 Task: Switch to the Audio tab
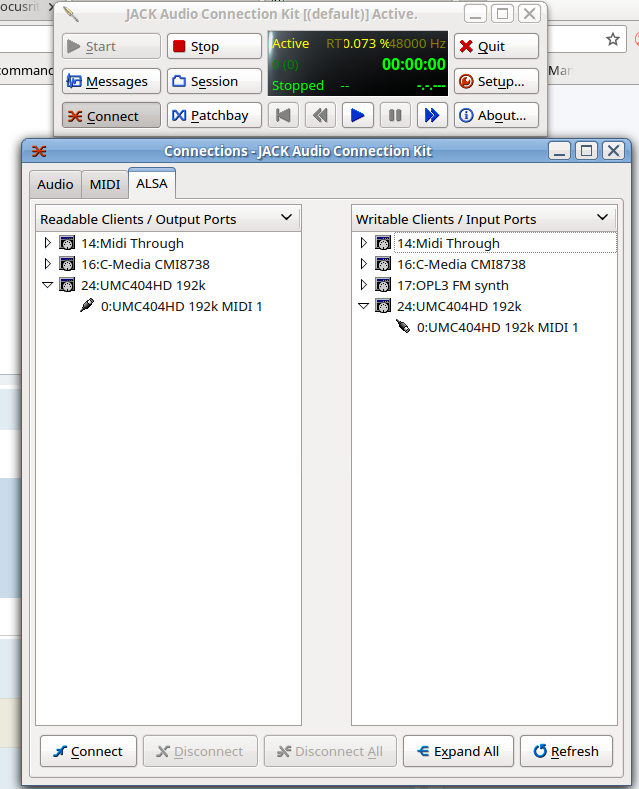[x=55, y=185]
